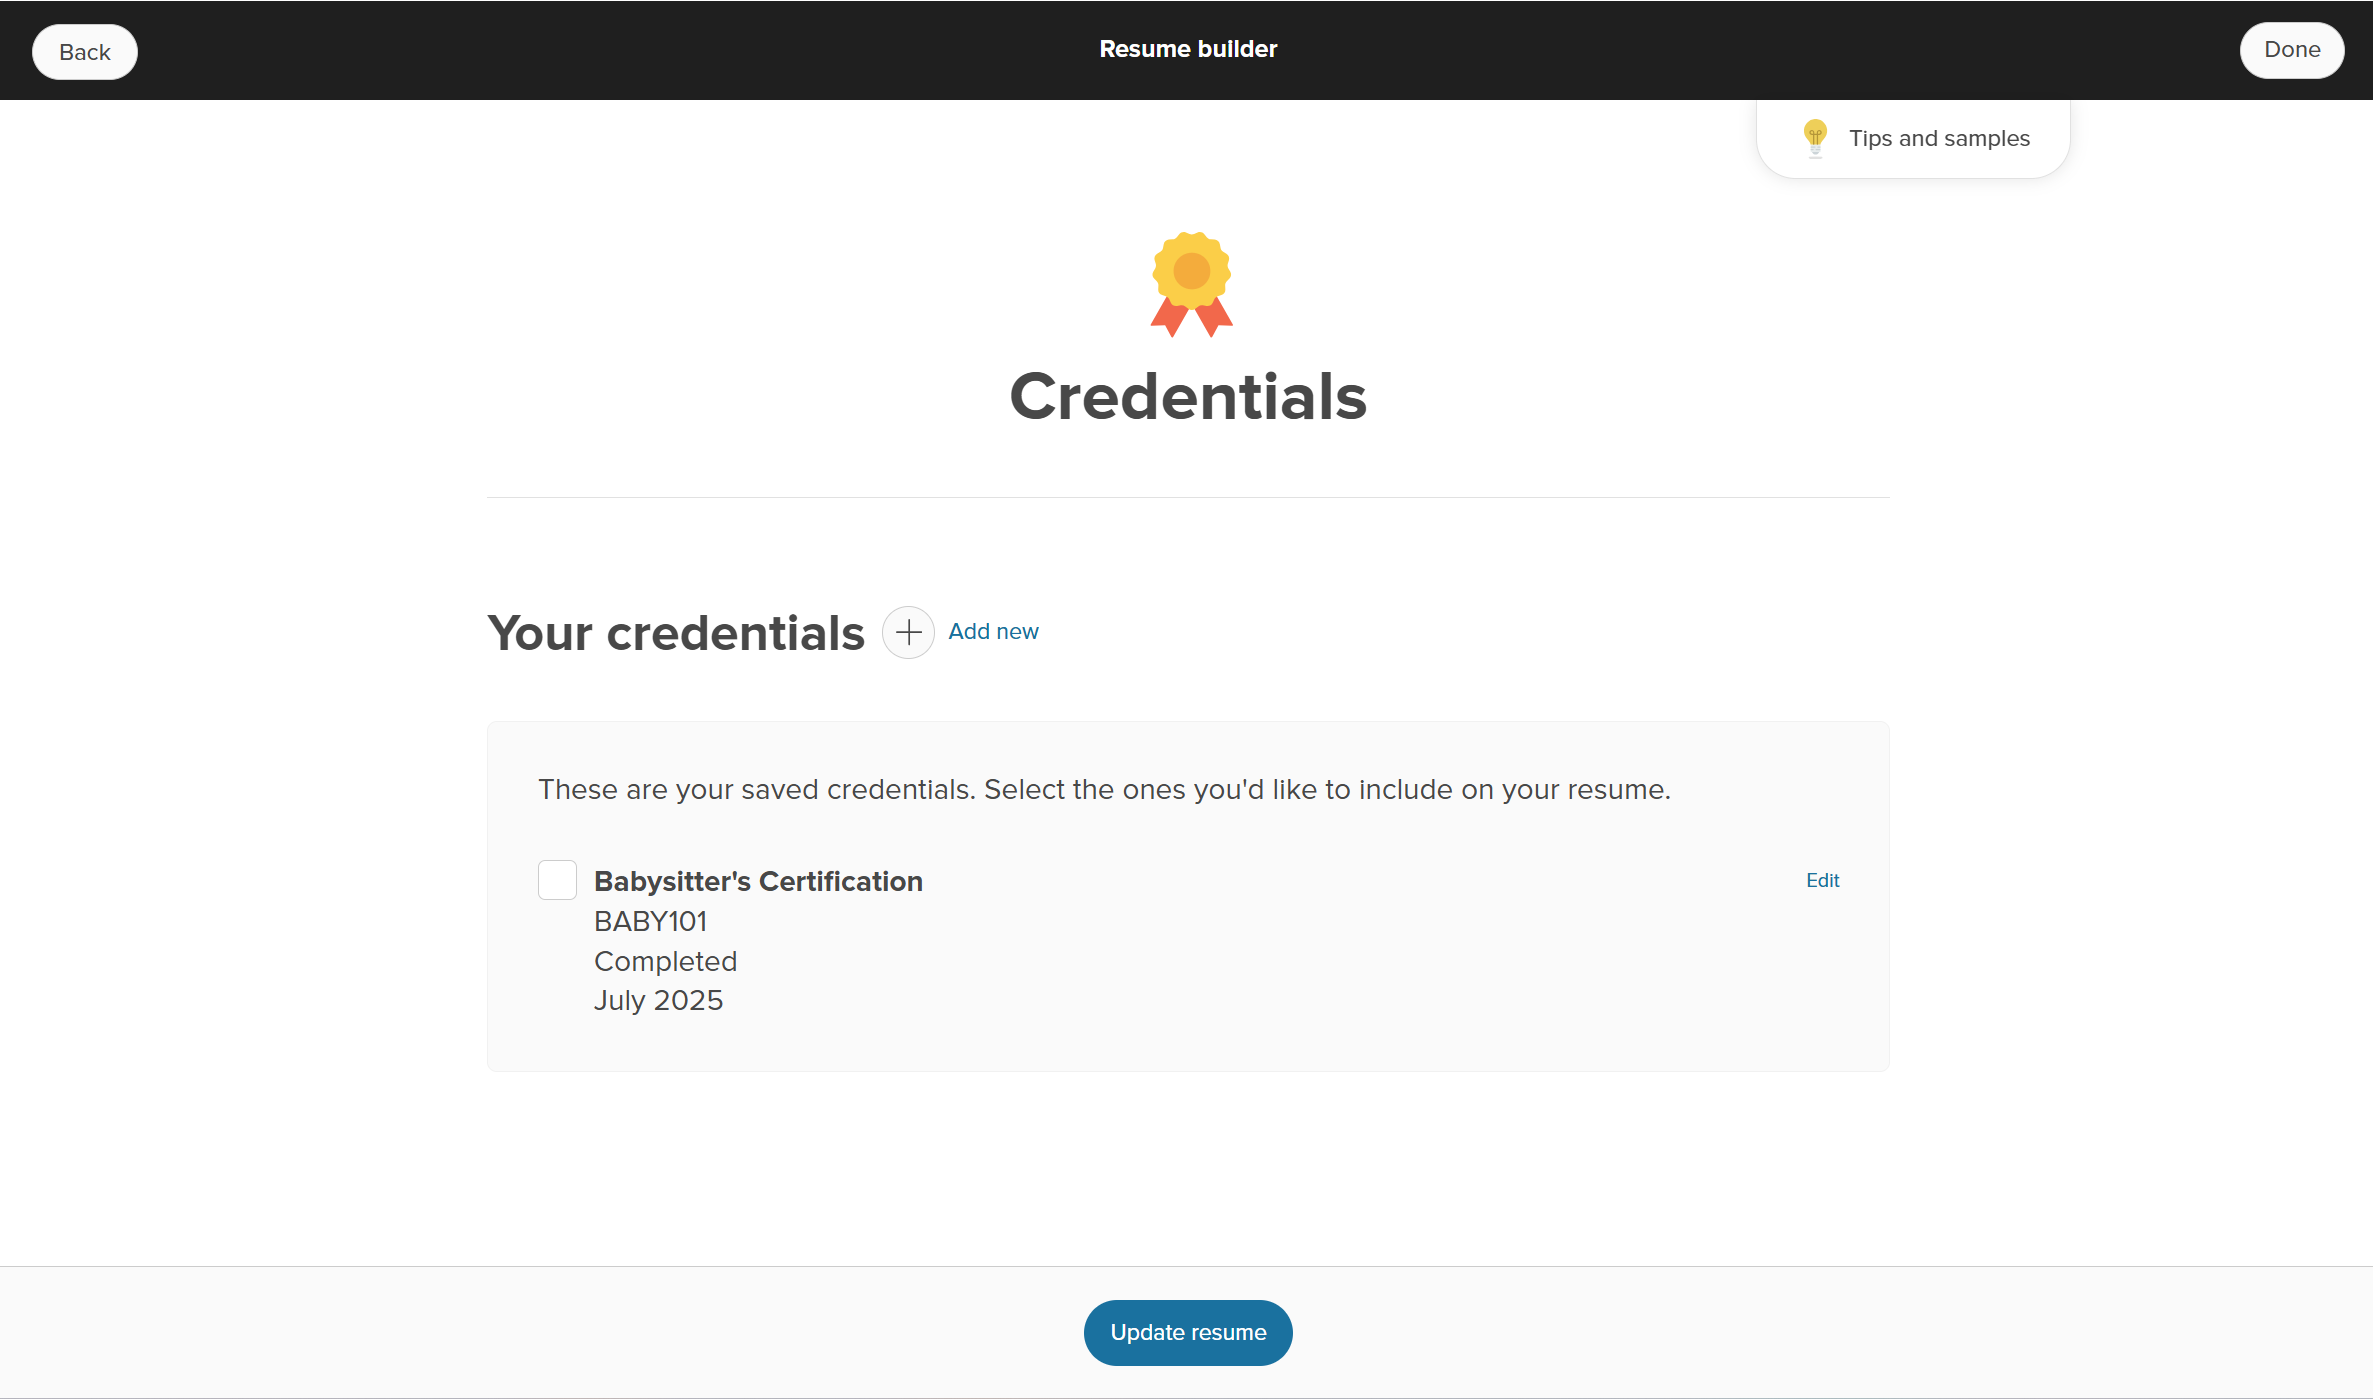This screenshot has height=1399, width=2373.
Task: Click Edit next to Babysitter's Certification
Action: tap(1822, 880)
